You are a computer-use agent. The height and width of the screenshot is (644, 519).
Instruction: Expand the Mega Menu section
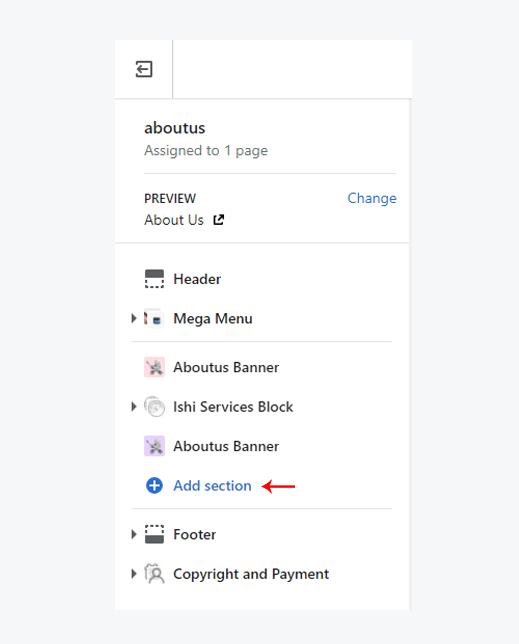click(x=134, y=318)
